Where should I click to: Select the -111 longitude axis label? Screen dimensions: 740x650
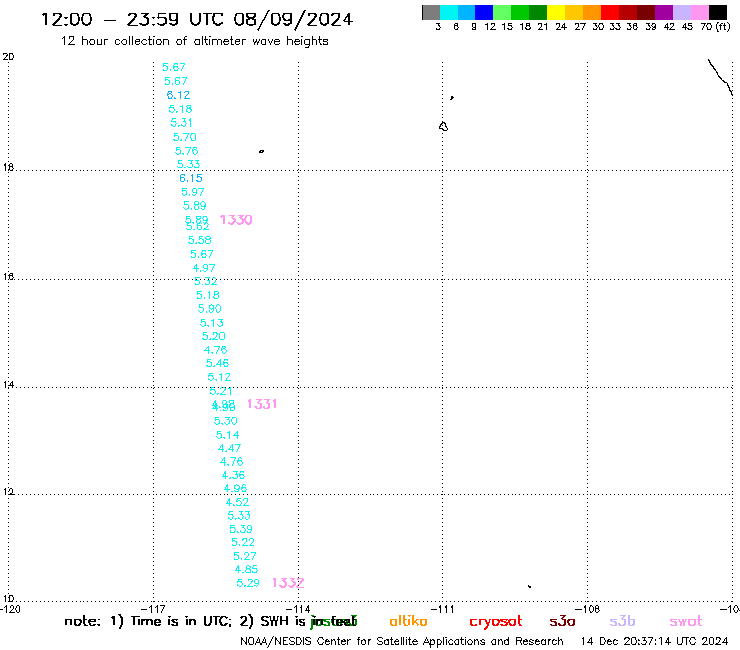(442, 609)
